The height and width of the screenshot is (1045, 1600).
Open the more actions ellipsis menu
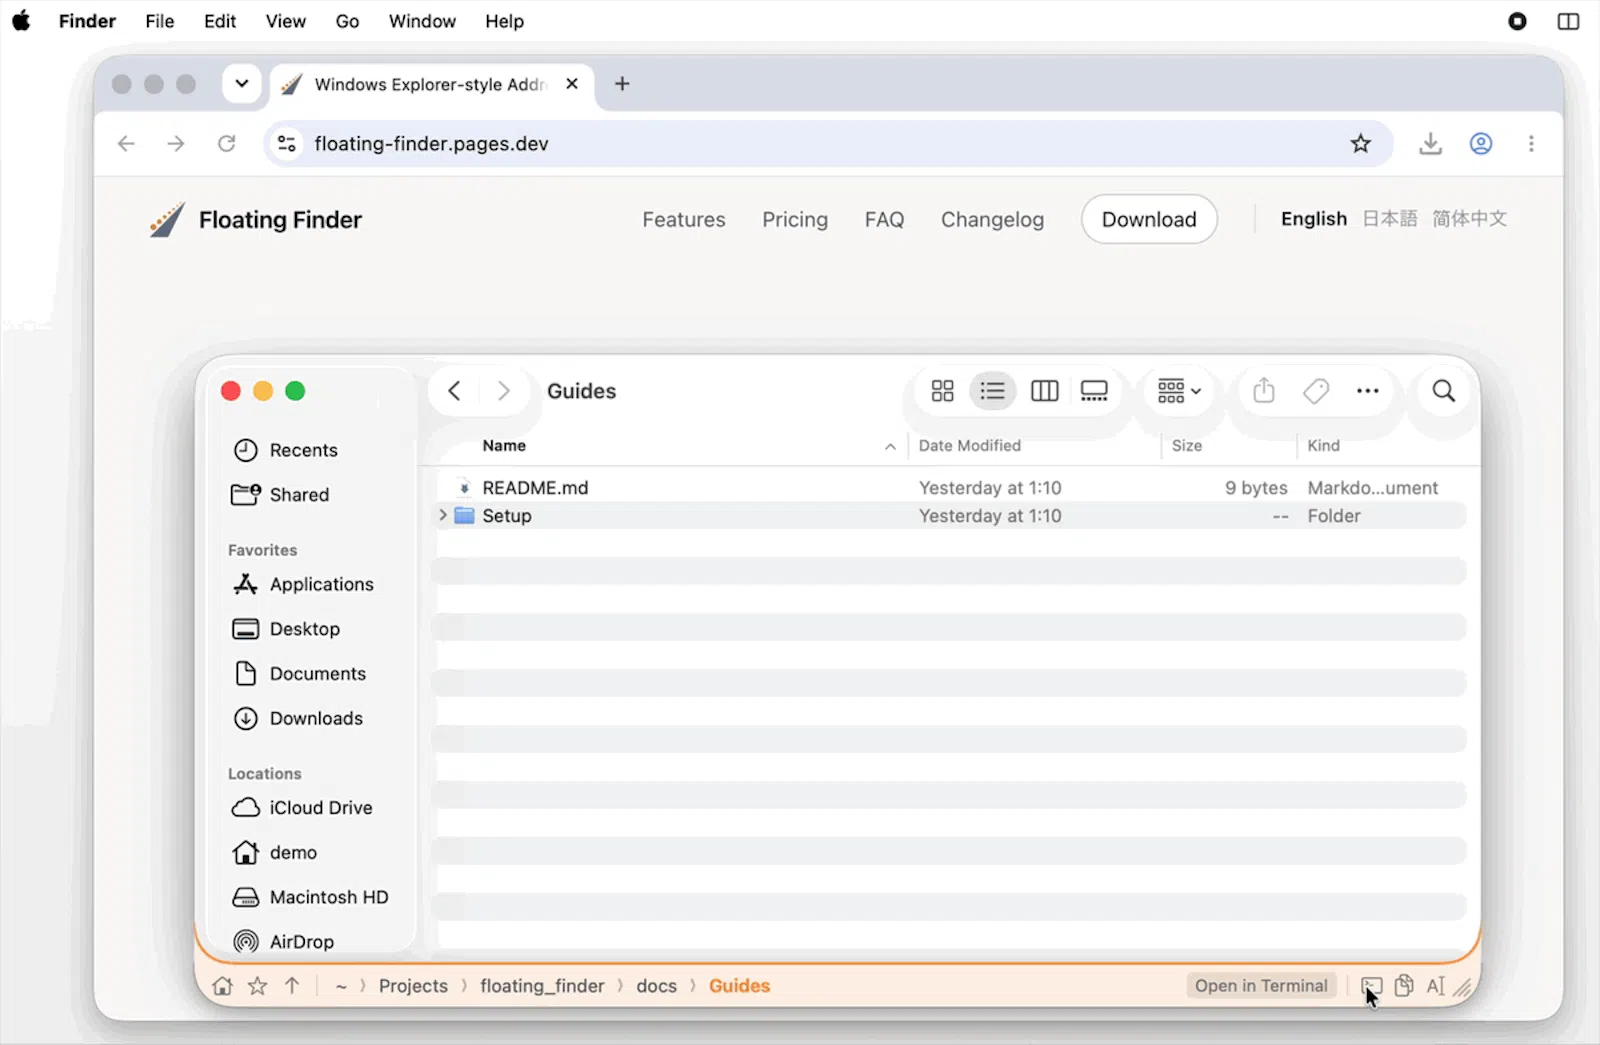(x=1368, y=391)
